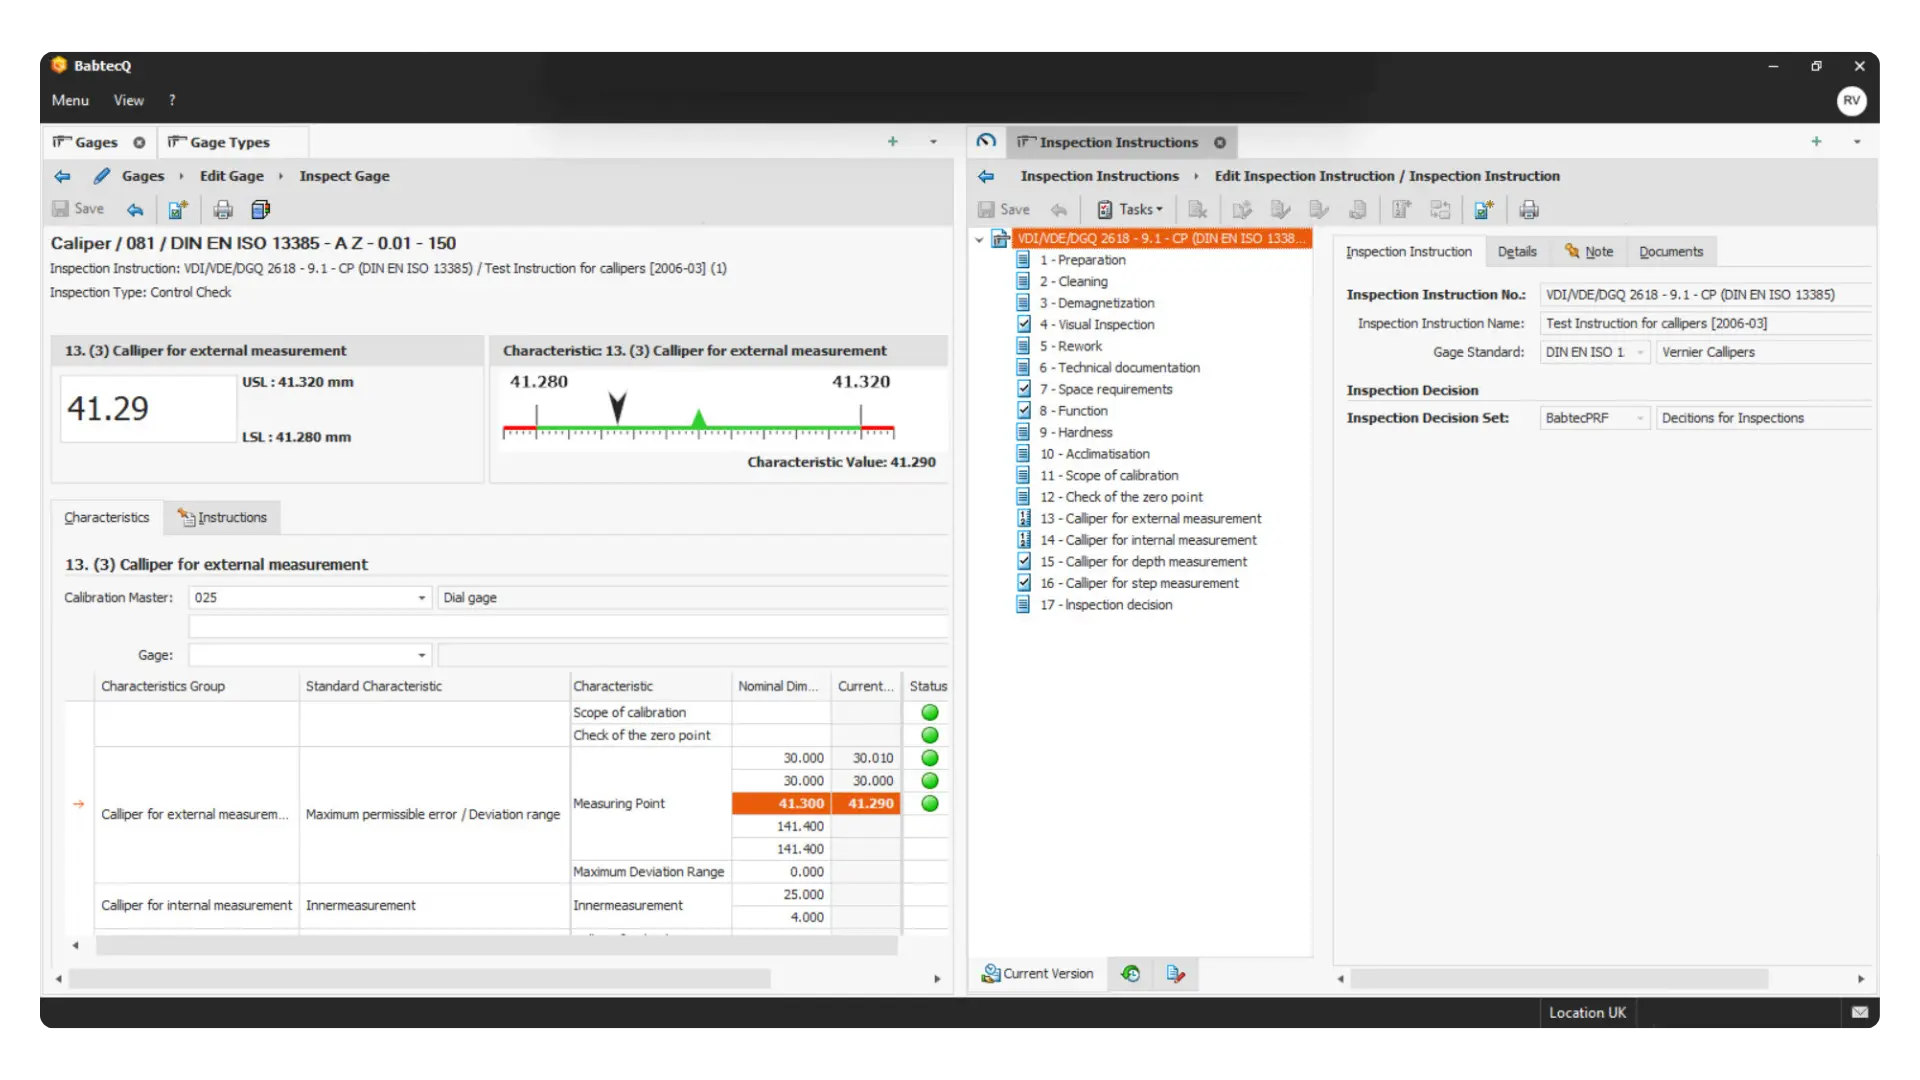Switch to the Instructions tab
The image size is (1920, 1080).
tap(223, 517)
